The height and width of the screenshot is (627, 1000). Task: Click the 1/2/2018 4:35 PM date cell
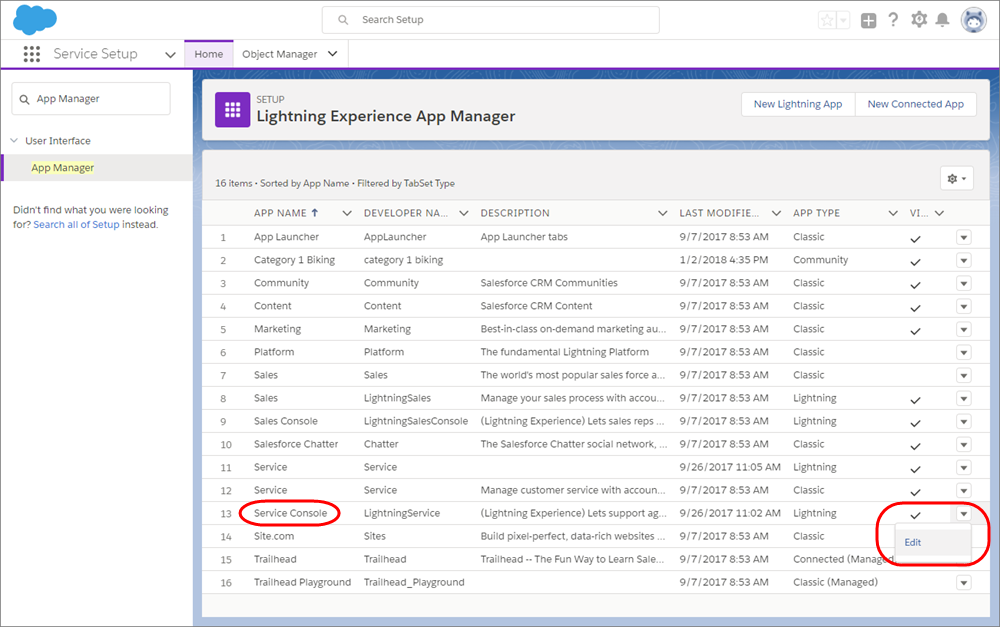click(x=723, y=260)
